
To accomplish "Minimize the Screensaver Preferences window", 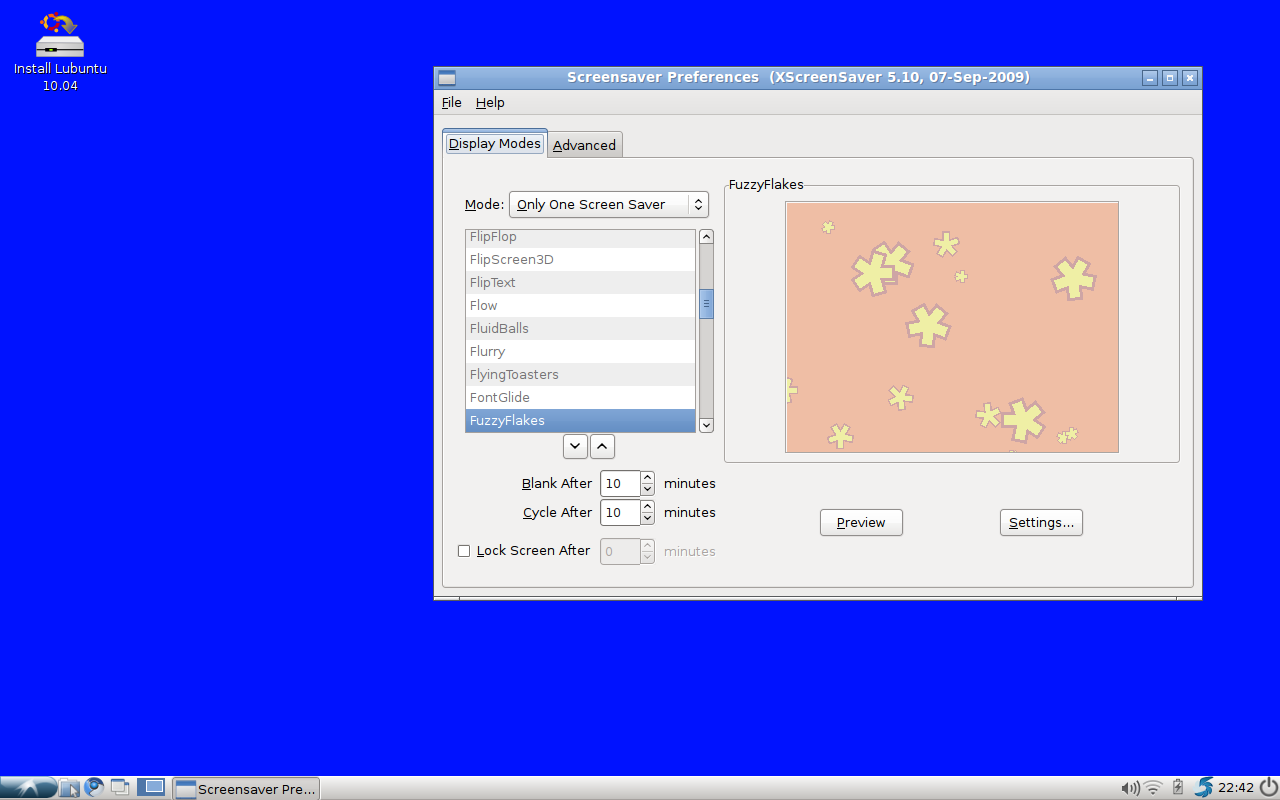I will (1150, 78).
